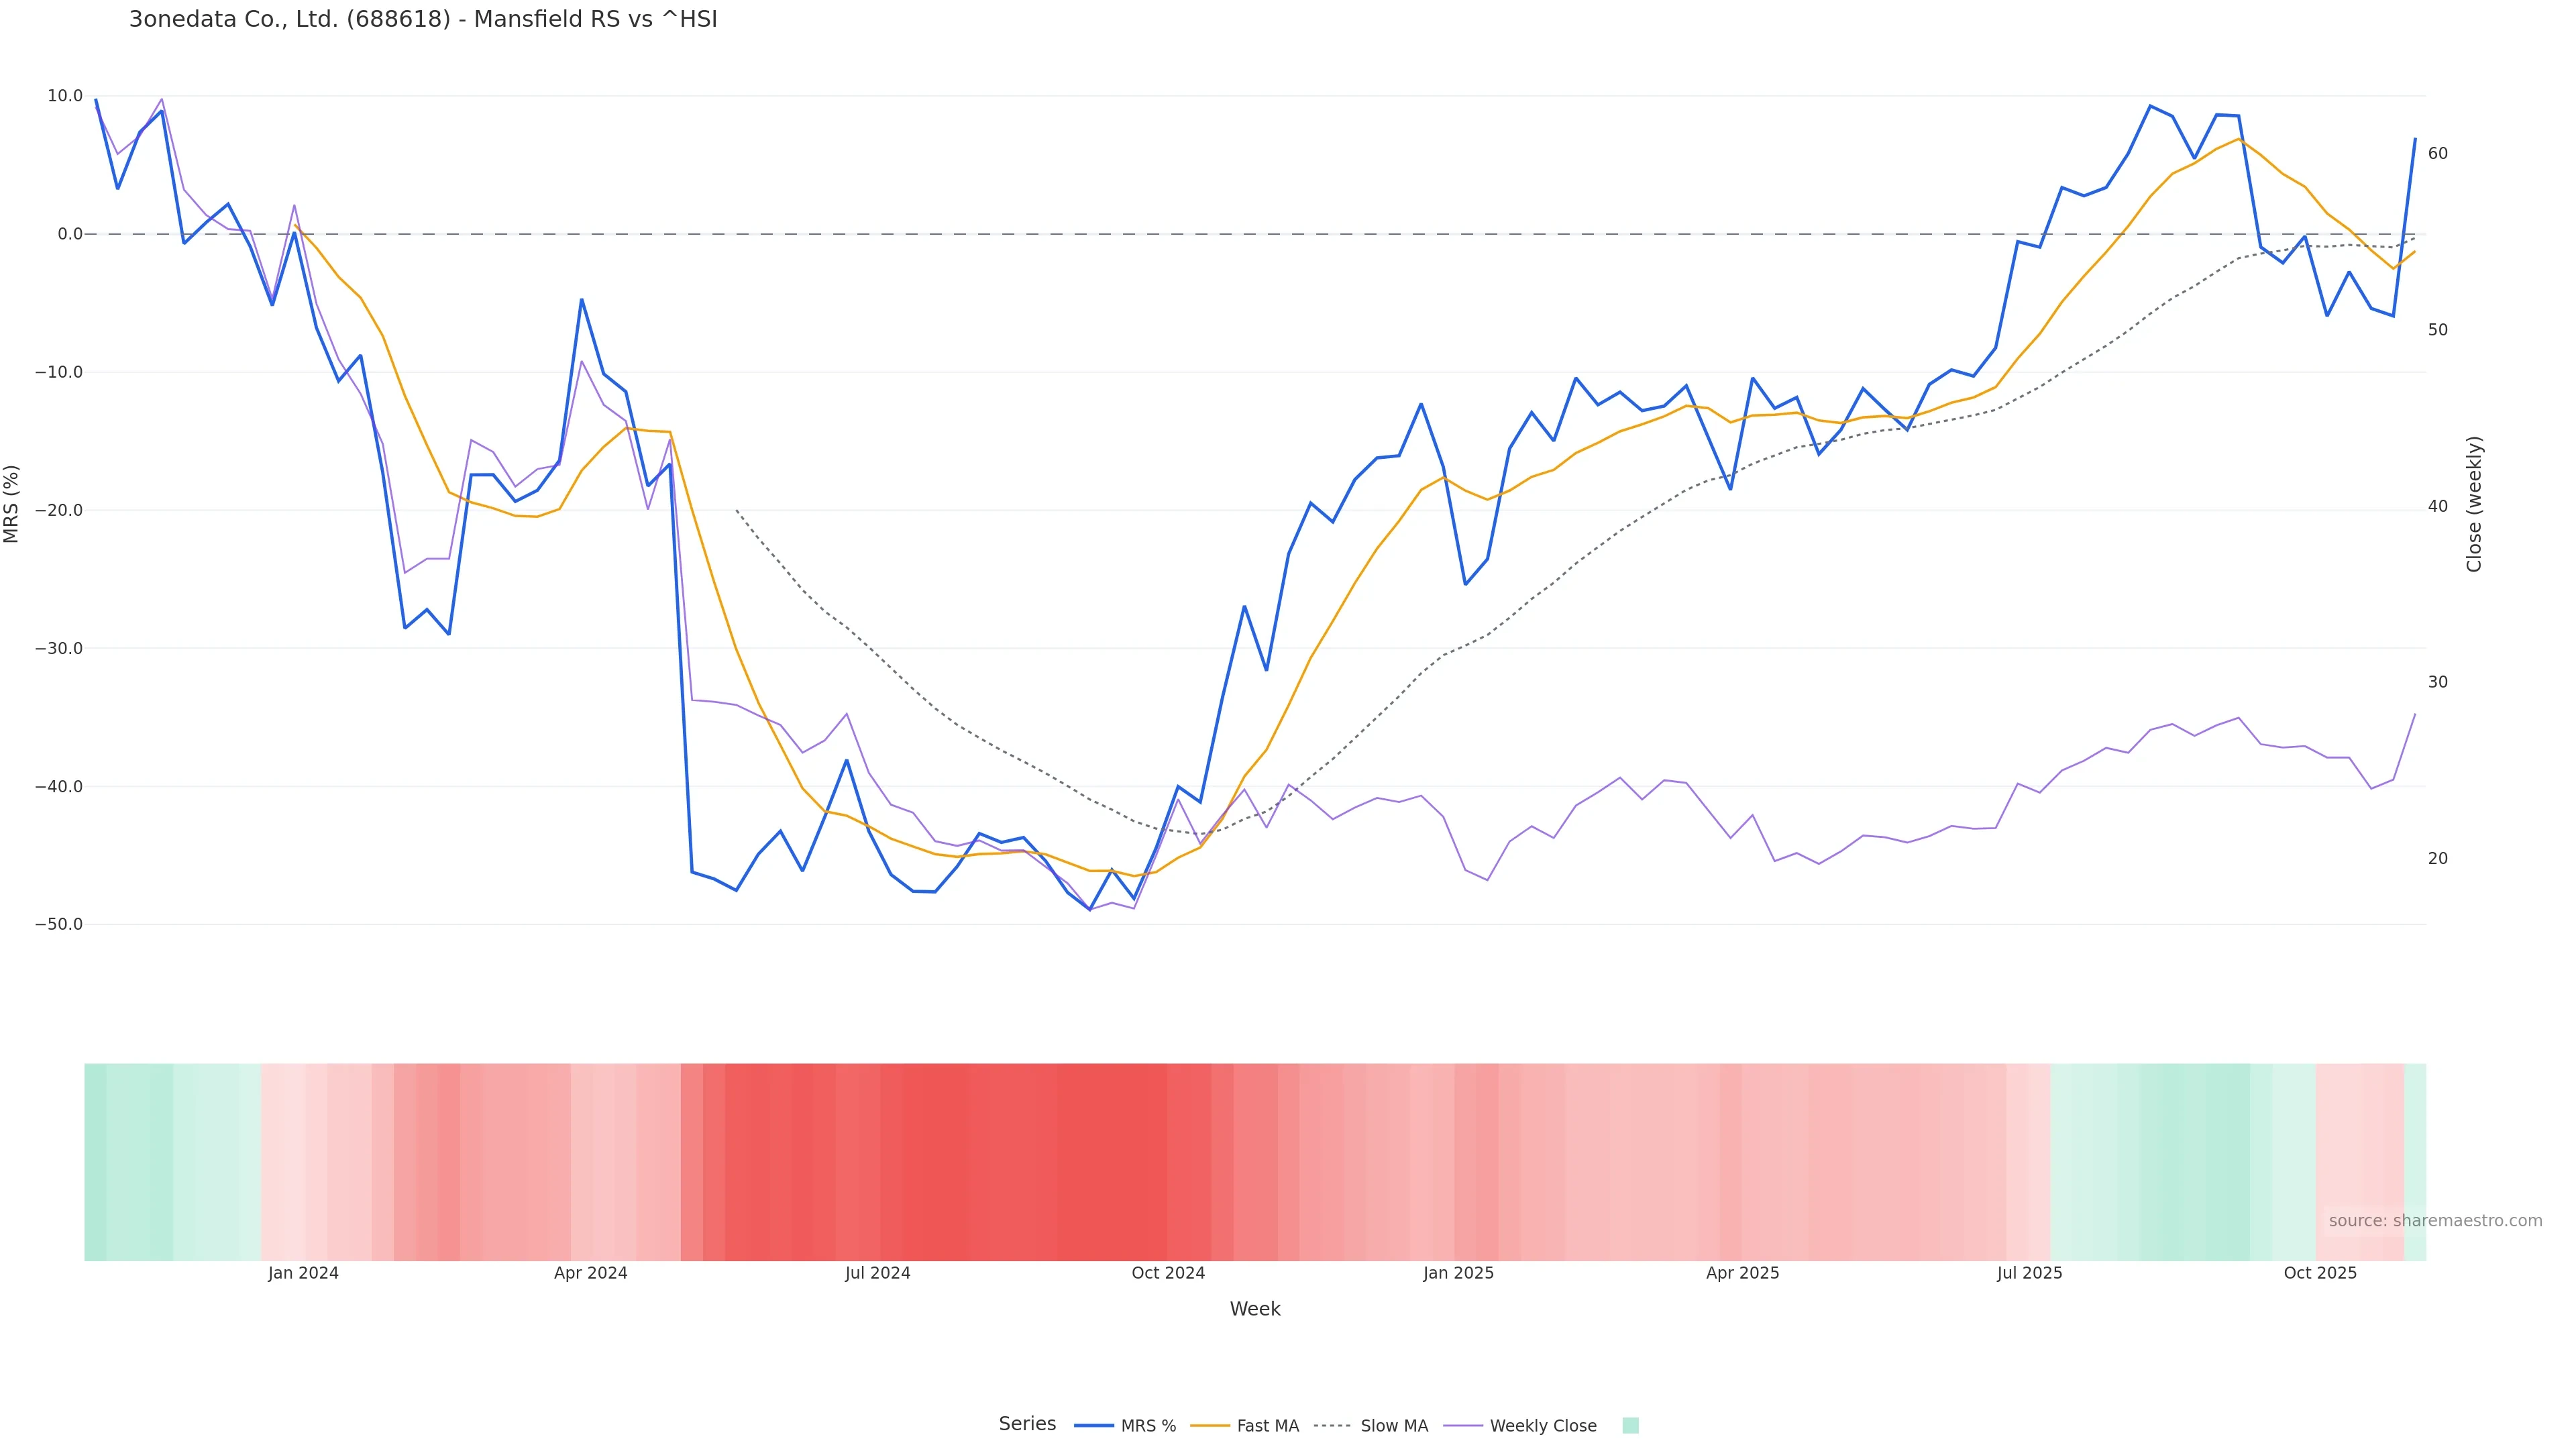Click the green swatch in the legend

1630,1426
